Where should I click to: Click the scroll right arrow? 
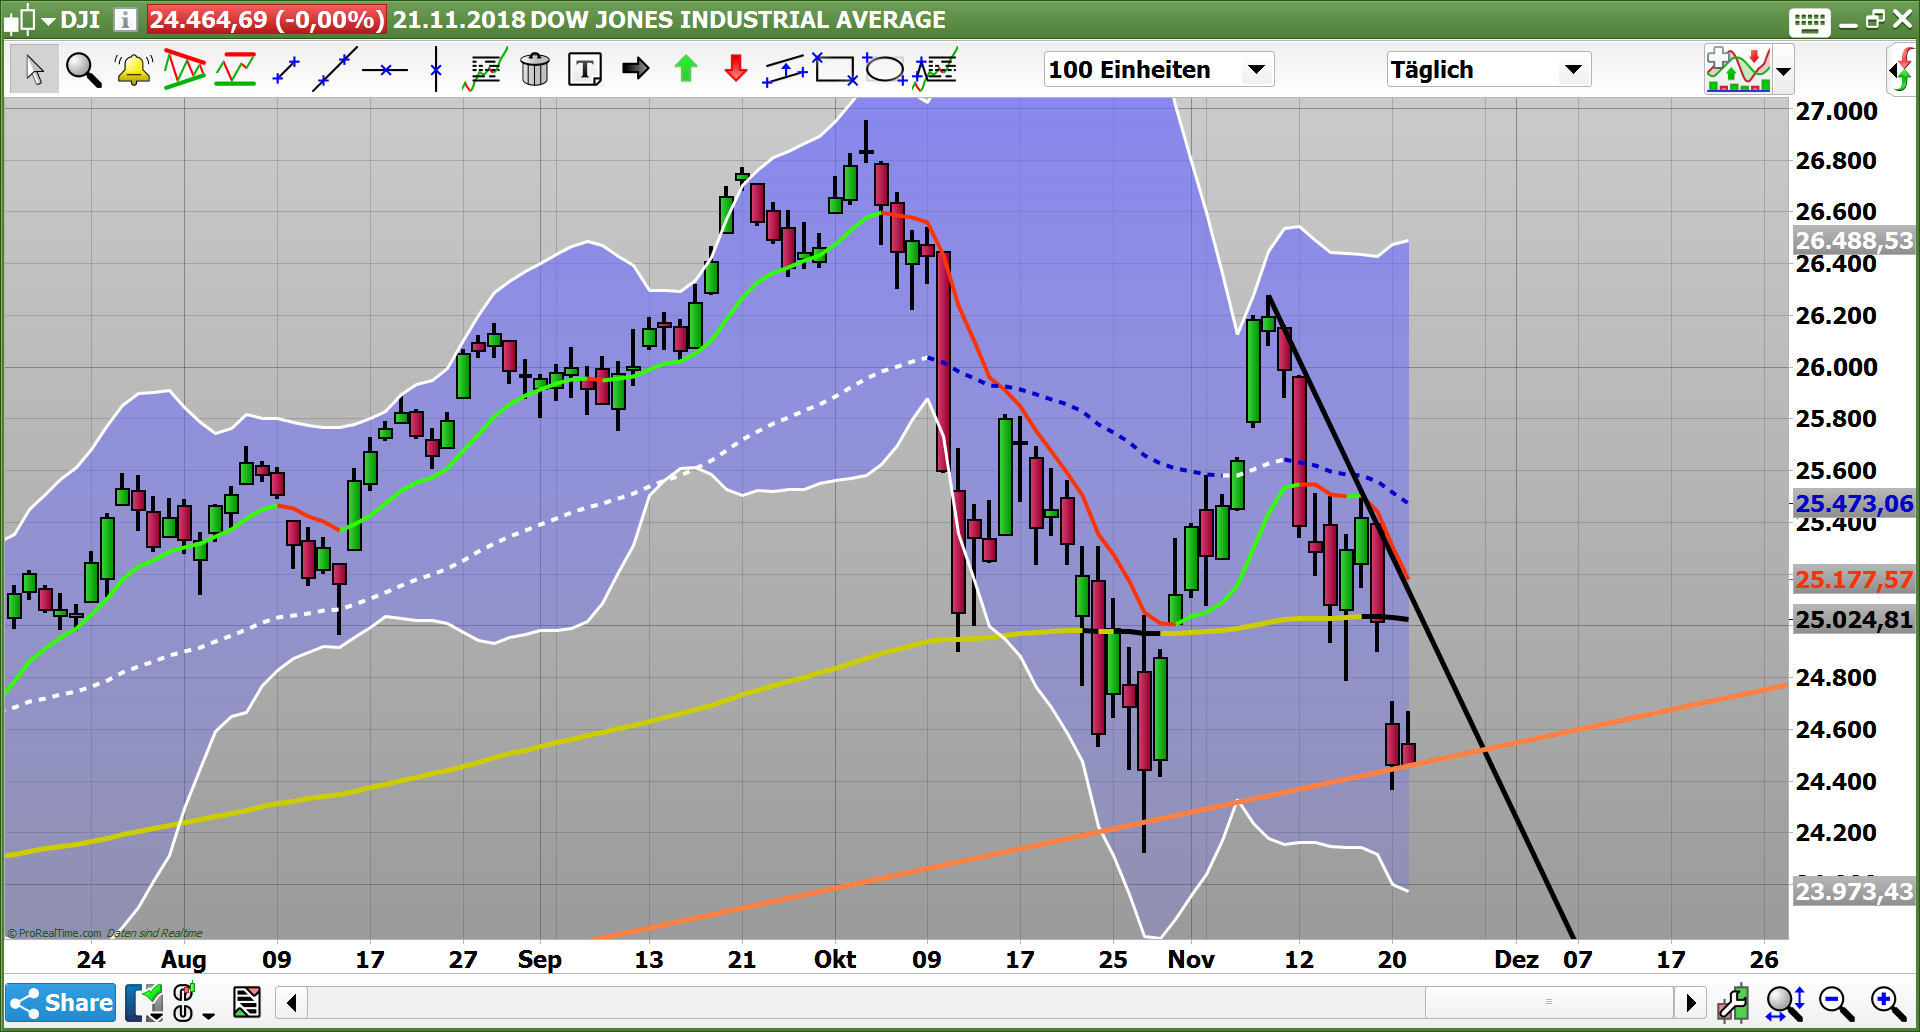1690,1002
